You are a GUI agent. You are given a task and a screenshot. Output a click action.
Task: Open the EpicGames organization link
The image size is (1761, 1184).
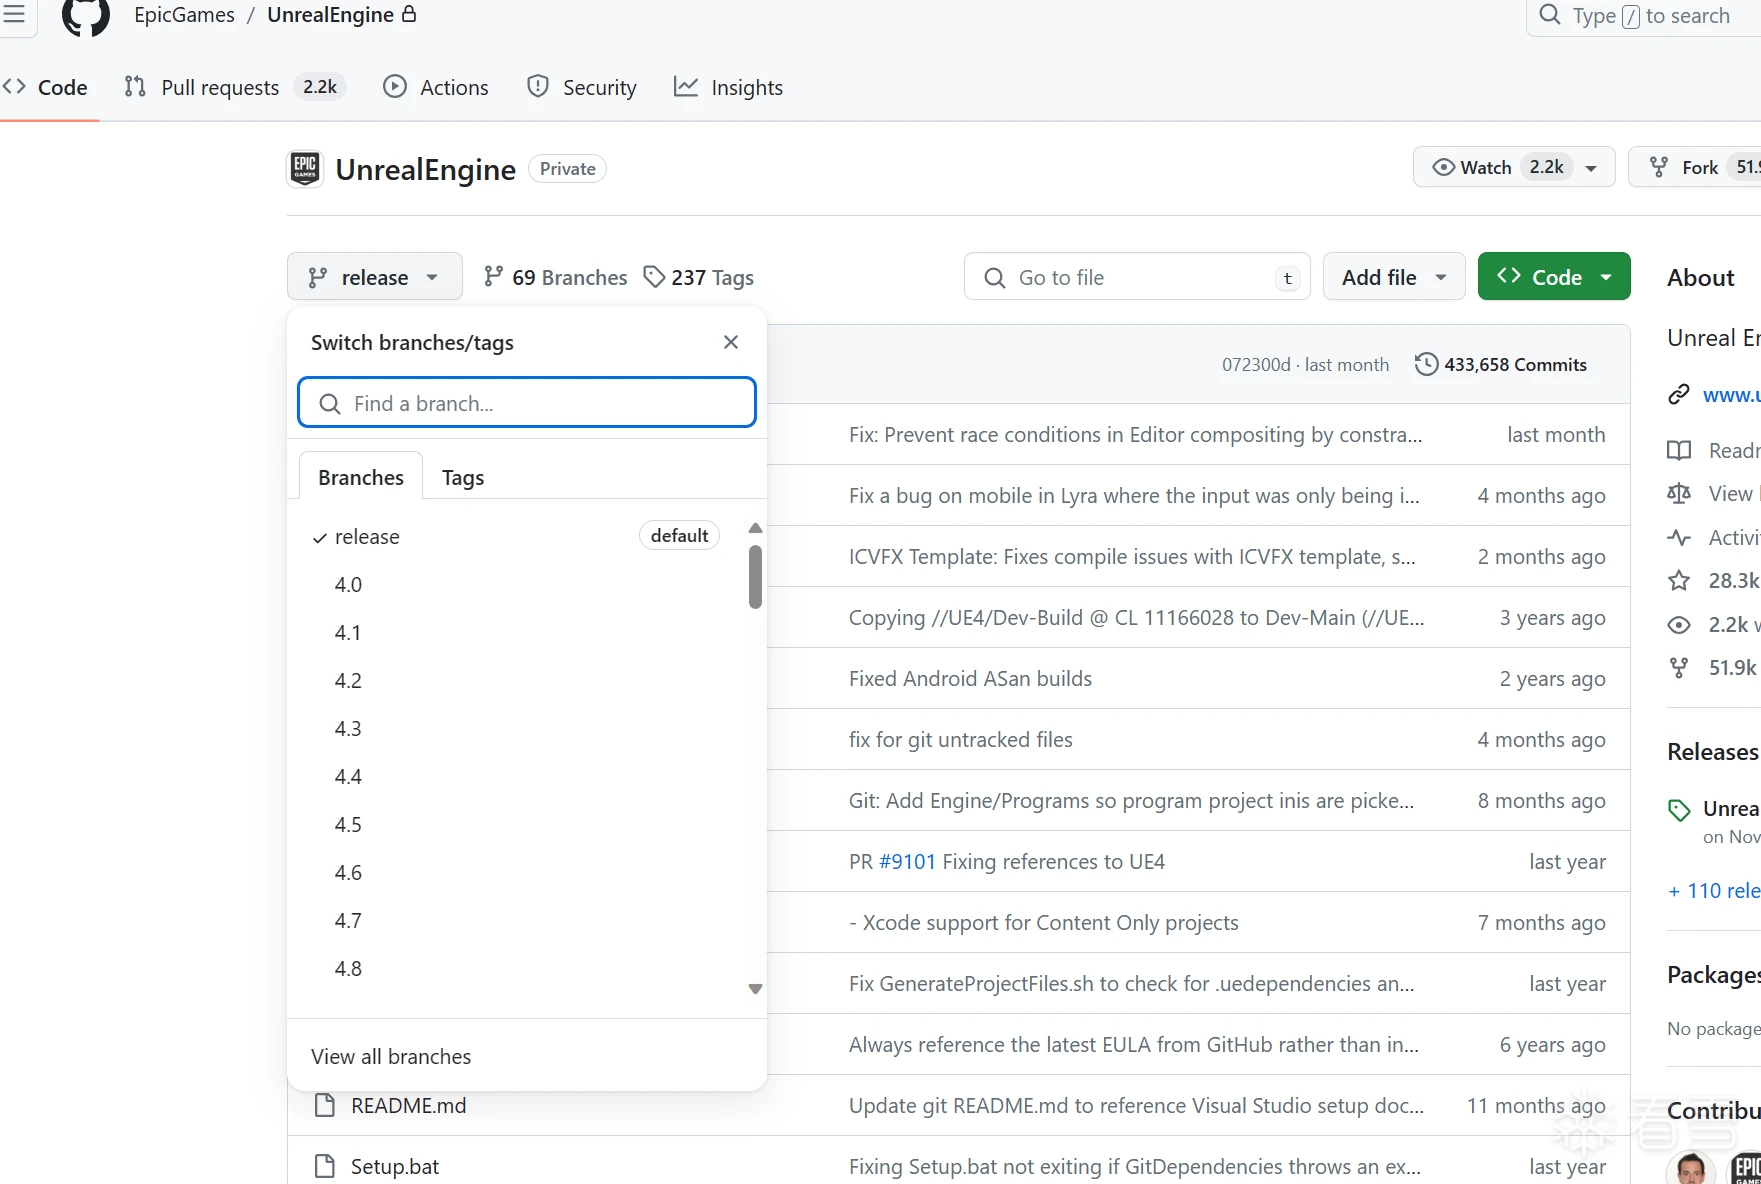point(184,15)
